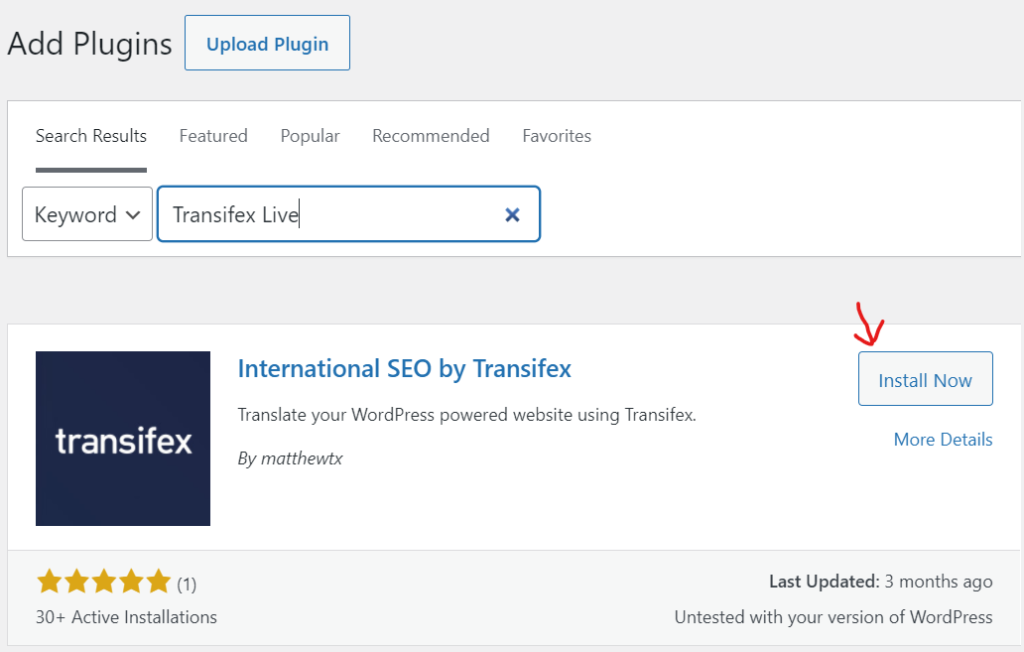Click the Upload Plugin button
This screenshot has width=1024, height=652.
coord(267,43)
